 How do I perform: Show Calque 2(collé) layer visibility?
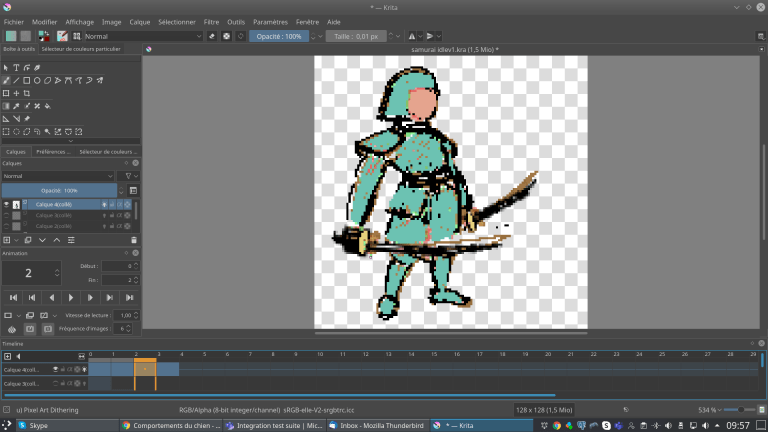[x=6, y=226]
